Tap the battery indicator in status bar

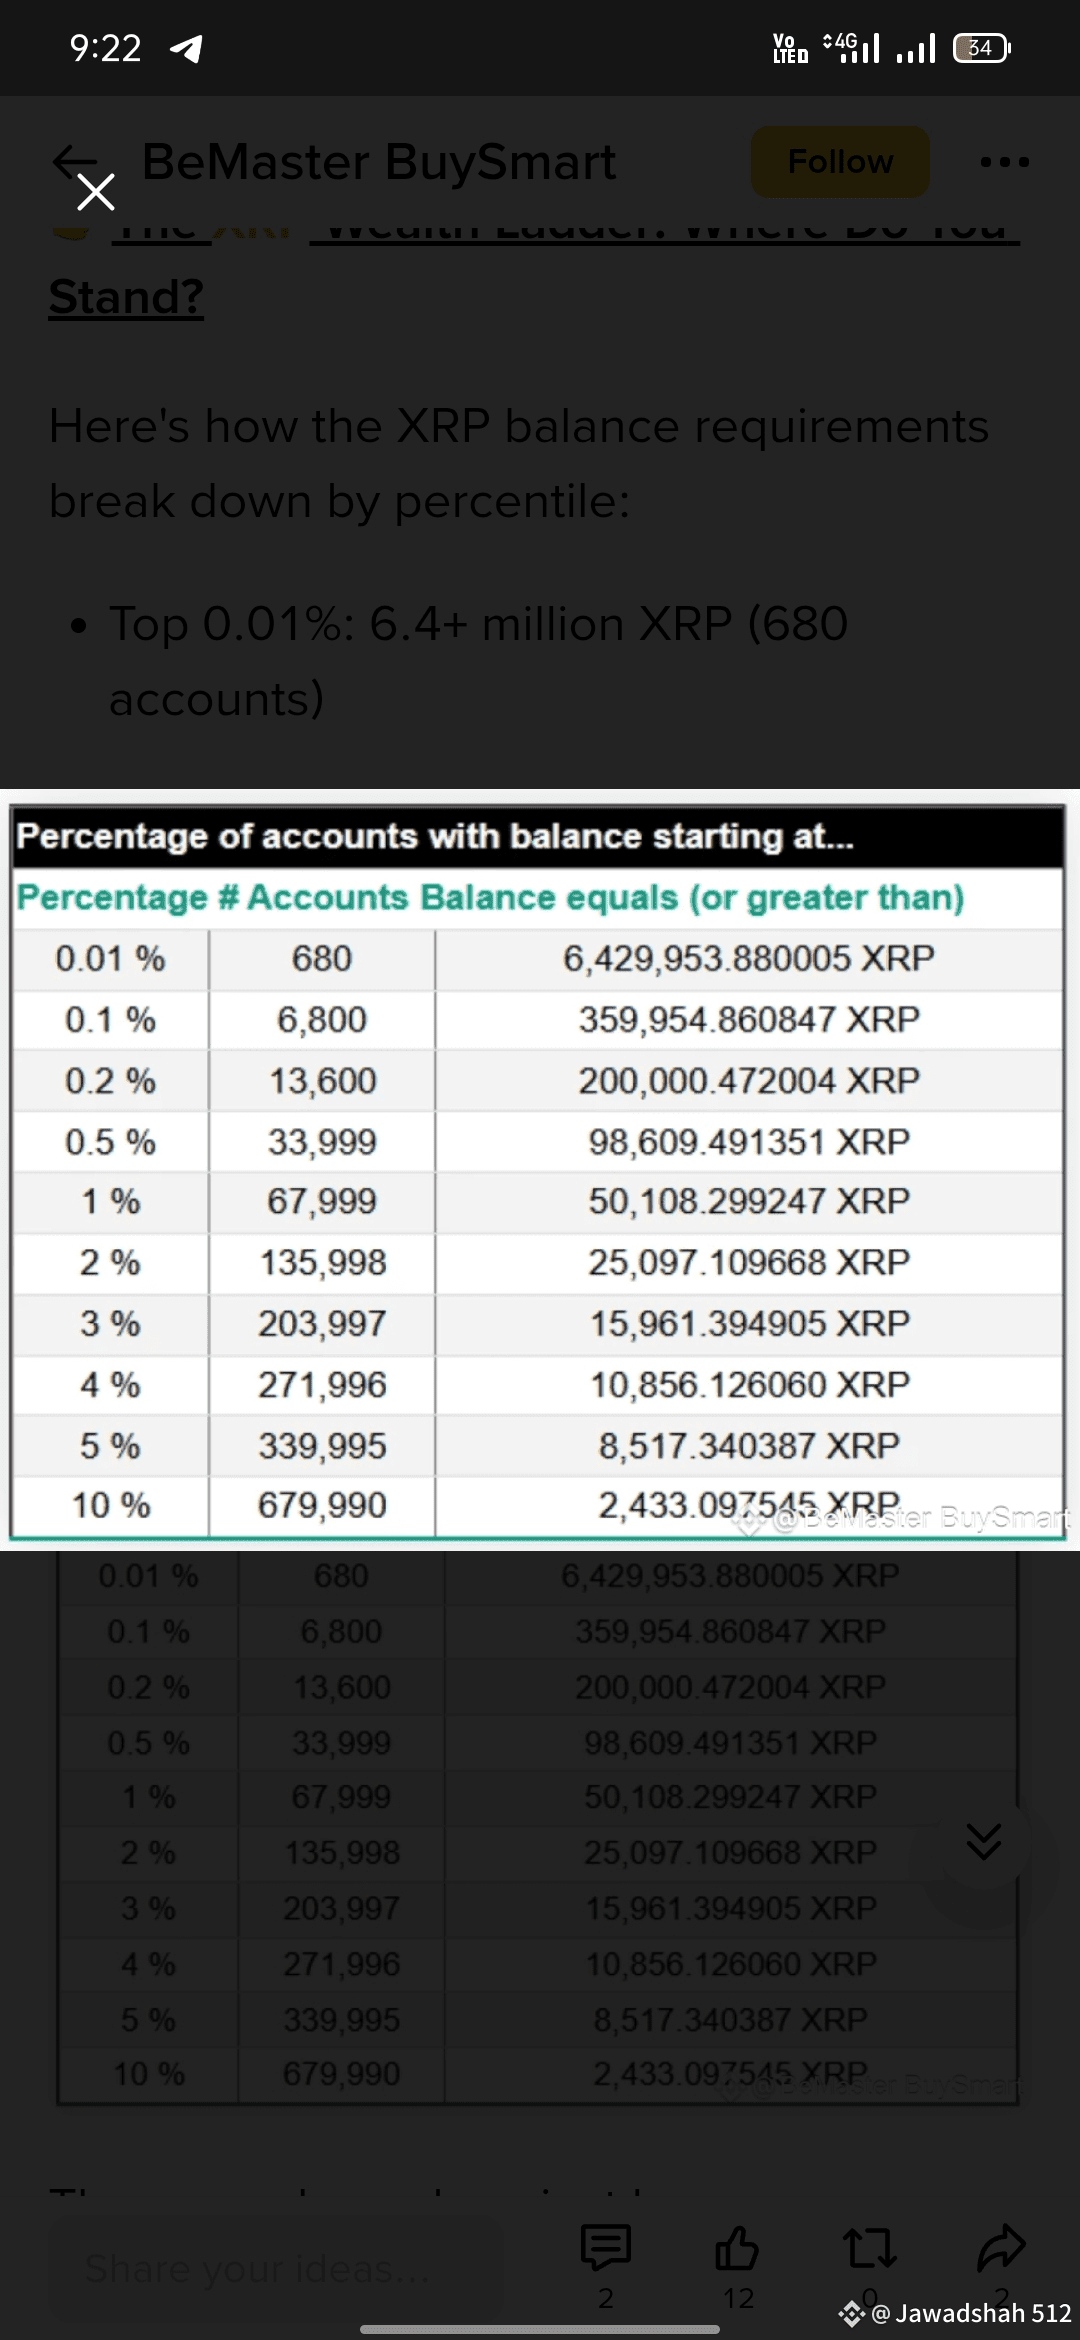[x=981, y=48]
